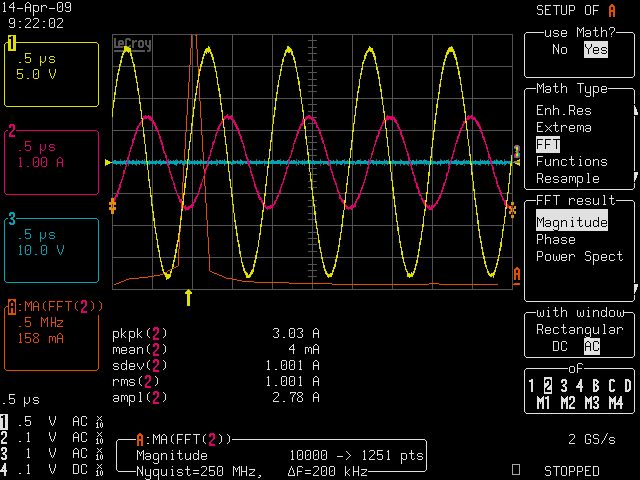Click the Nyquist=250 MHz readout
640x480 pixels.
[x=200, y=472]
